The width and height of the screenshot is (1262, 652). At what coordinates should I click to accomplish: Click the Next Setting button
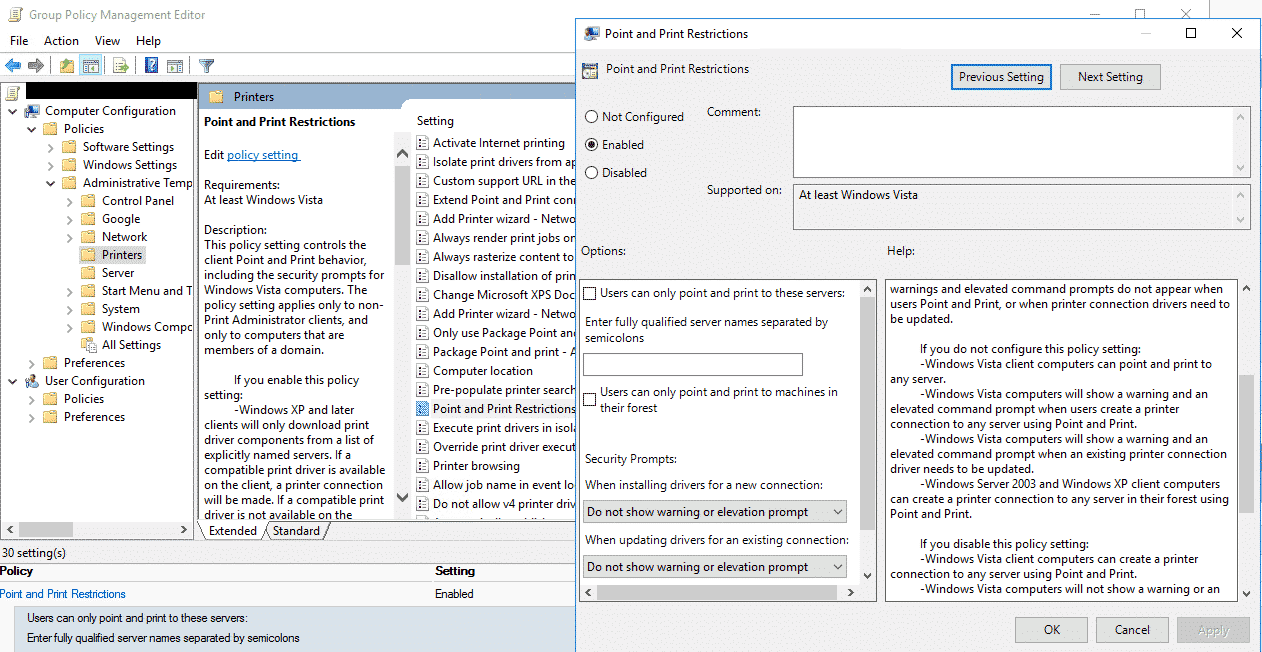coord(1110,77)
